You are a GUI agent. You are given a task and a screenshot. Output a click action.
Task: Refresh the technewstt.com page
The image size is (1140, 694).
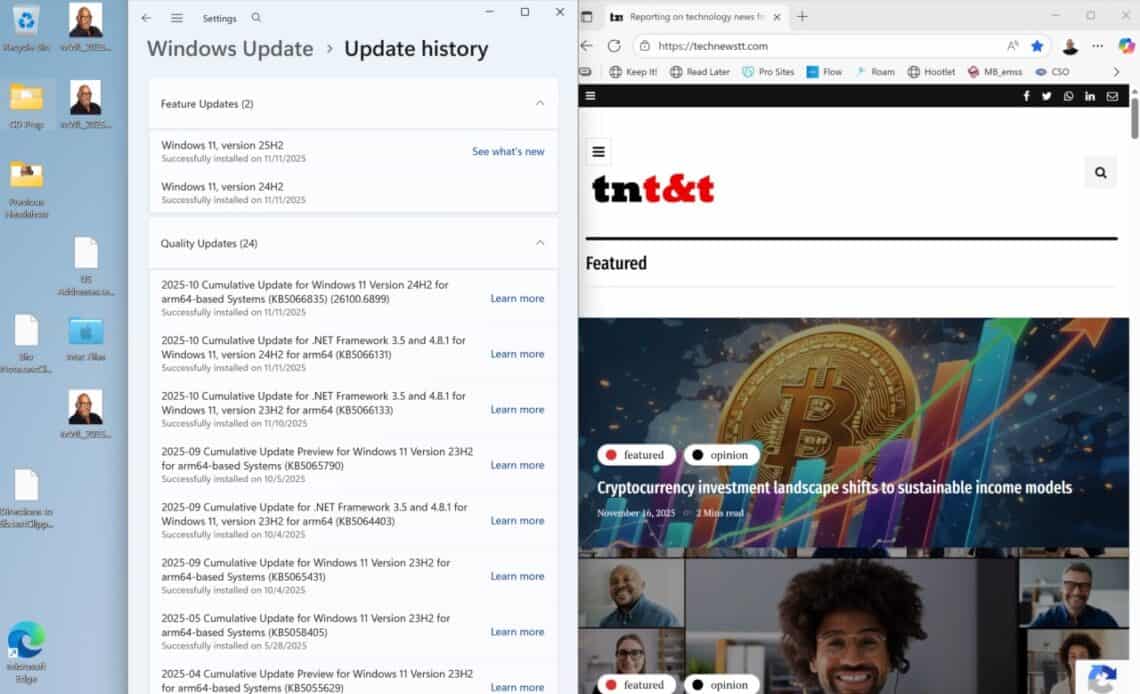614,46
